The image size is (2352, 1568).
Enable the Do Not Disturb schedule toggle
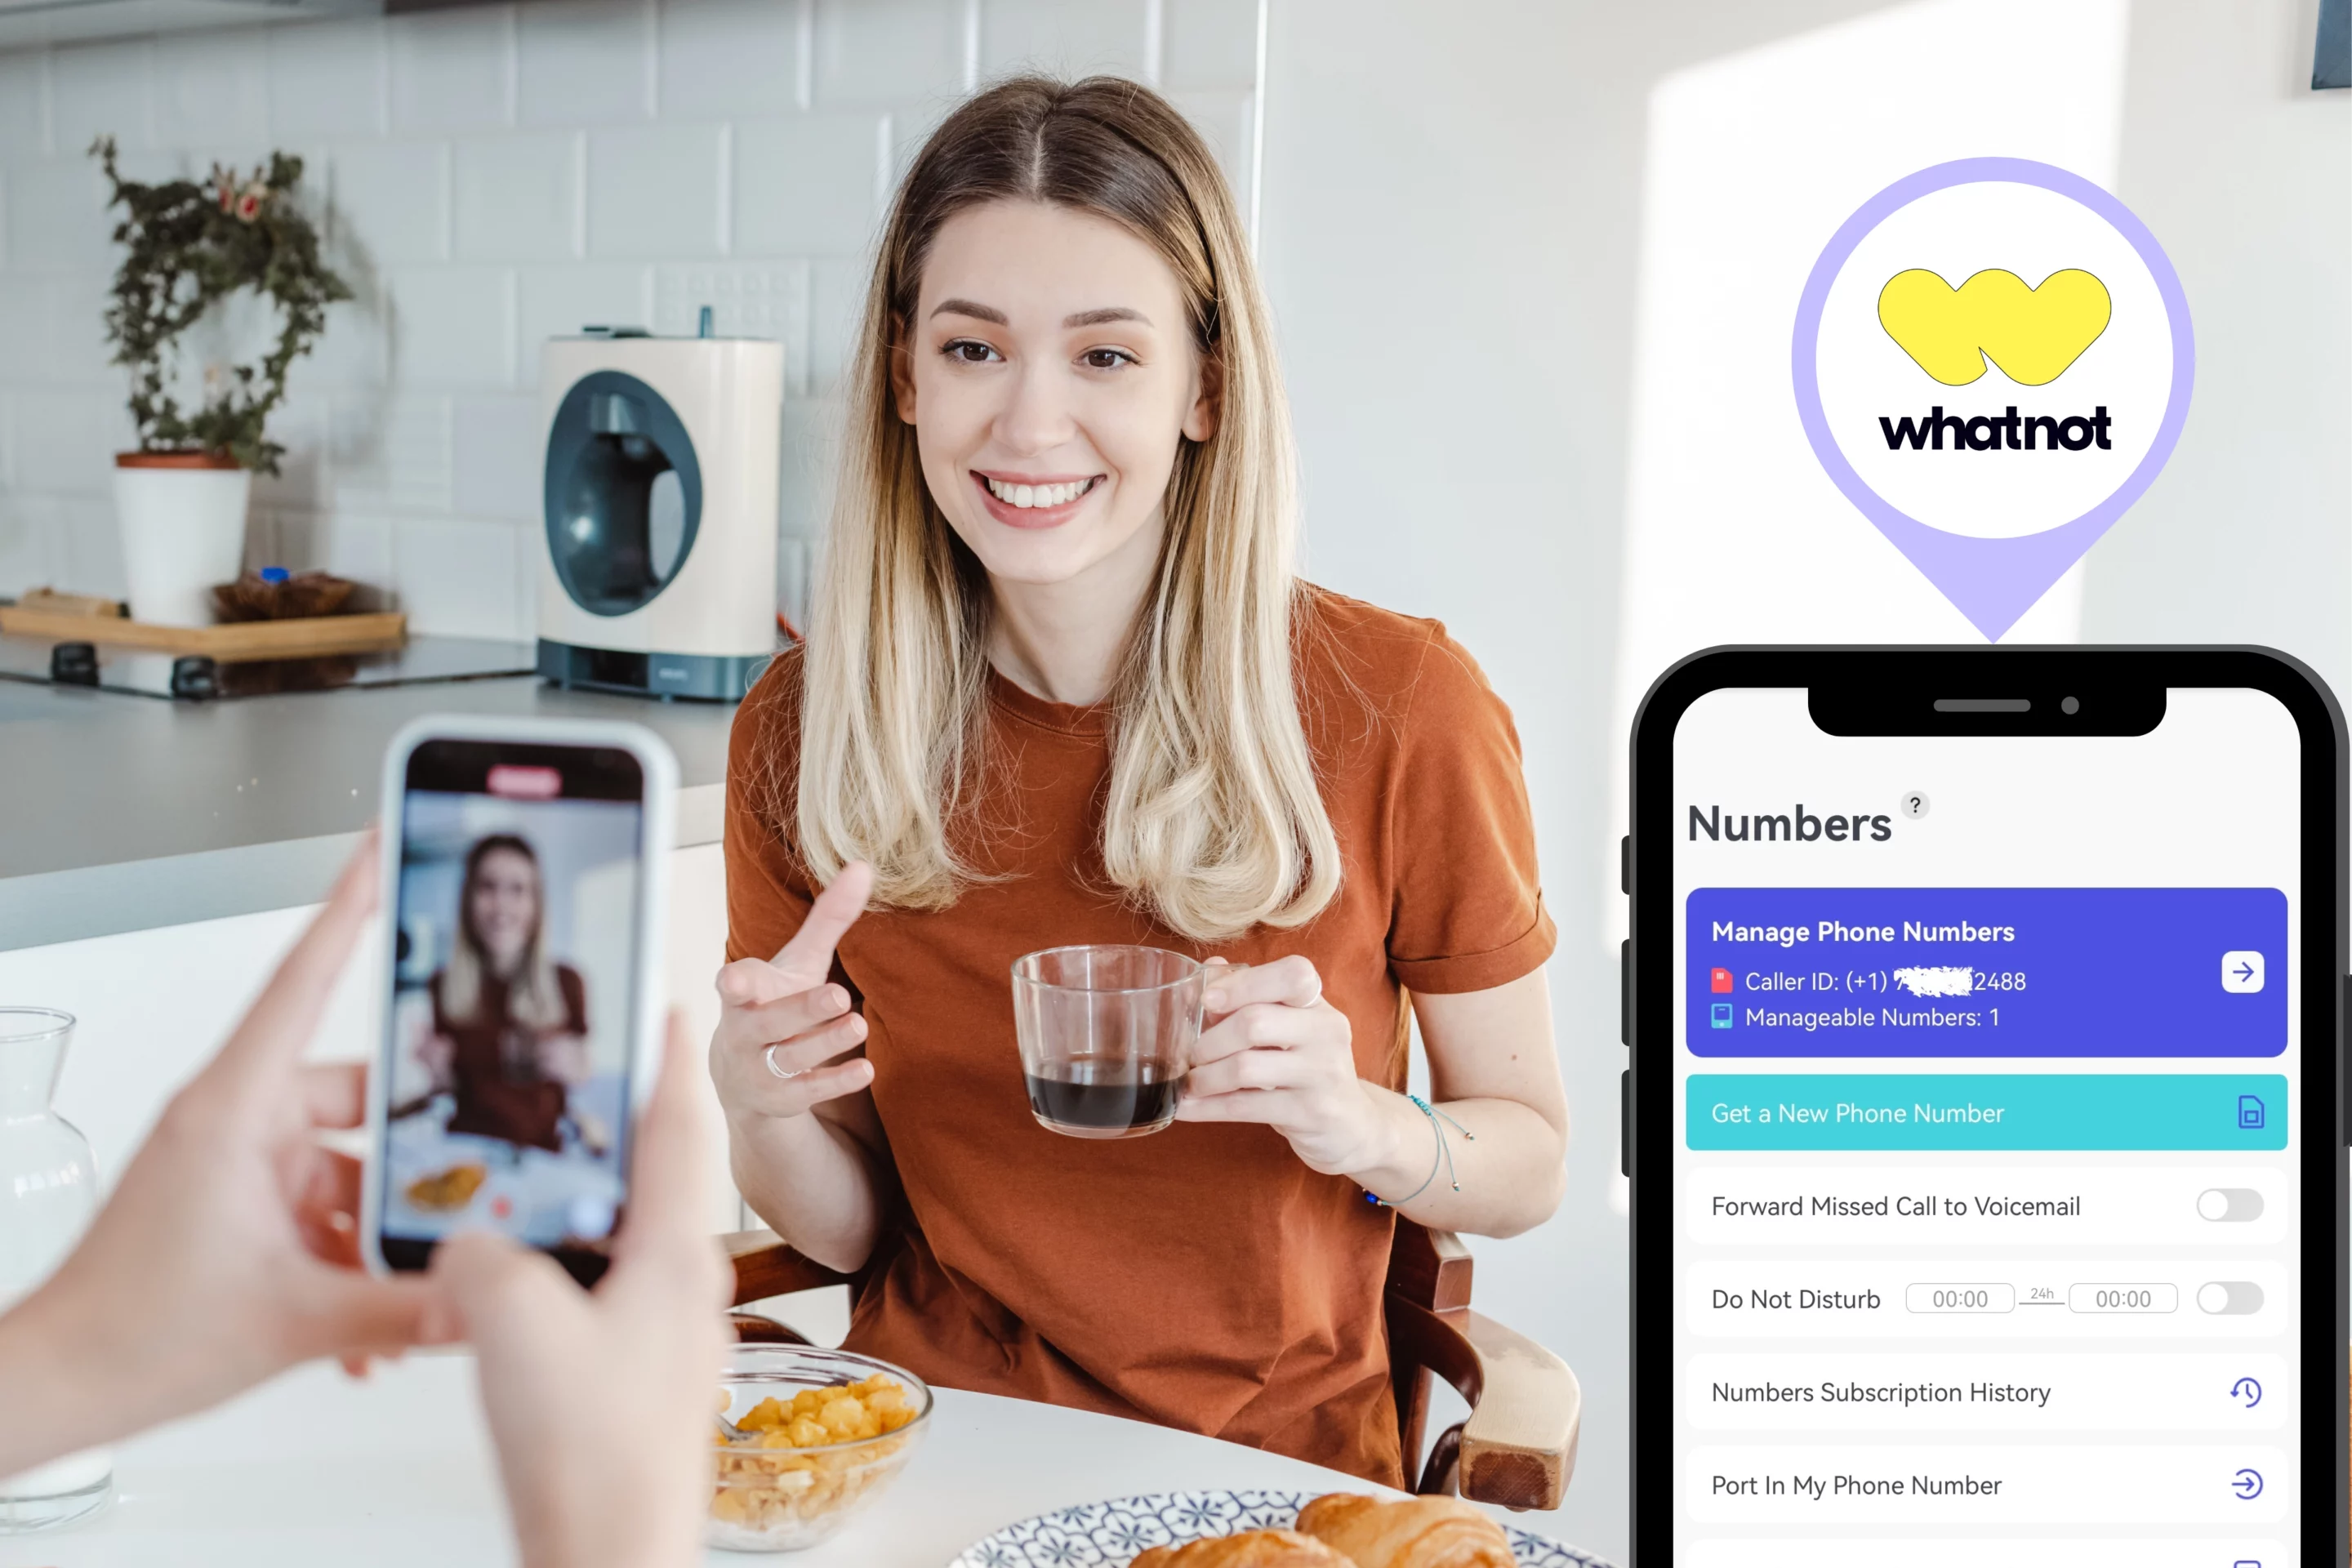pyautogui.click(x=2234, y=1298)
